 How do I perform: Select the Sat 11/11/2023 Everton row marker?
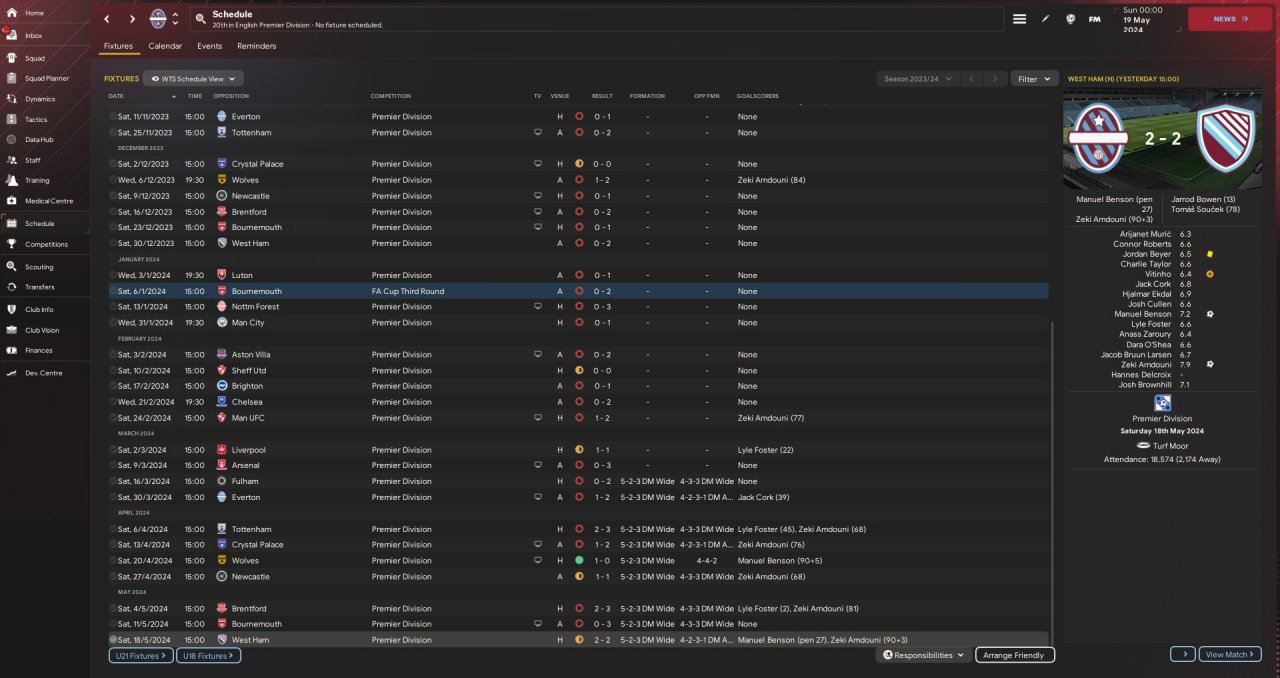pos(113,117)
